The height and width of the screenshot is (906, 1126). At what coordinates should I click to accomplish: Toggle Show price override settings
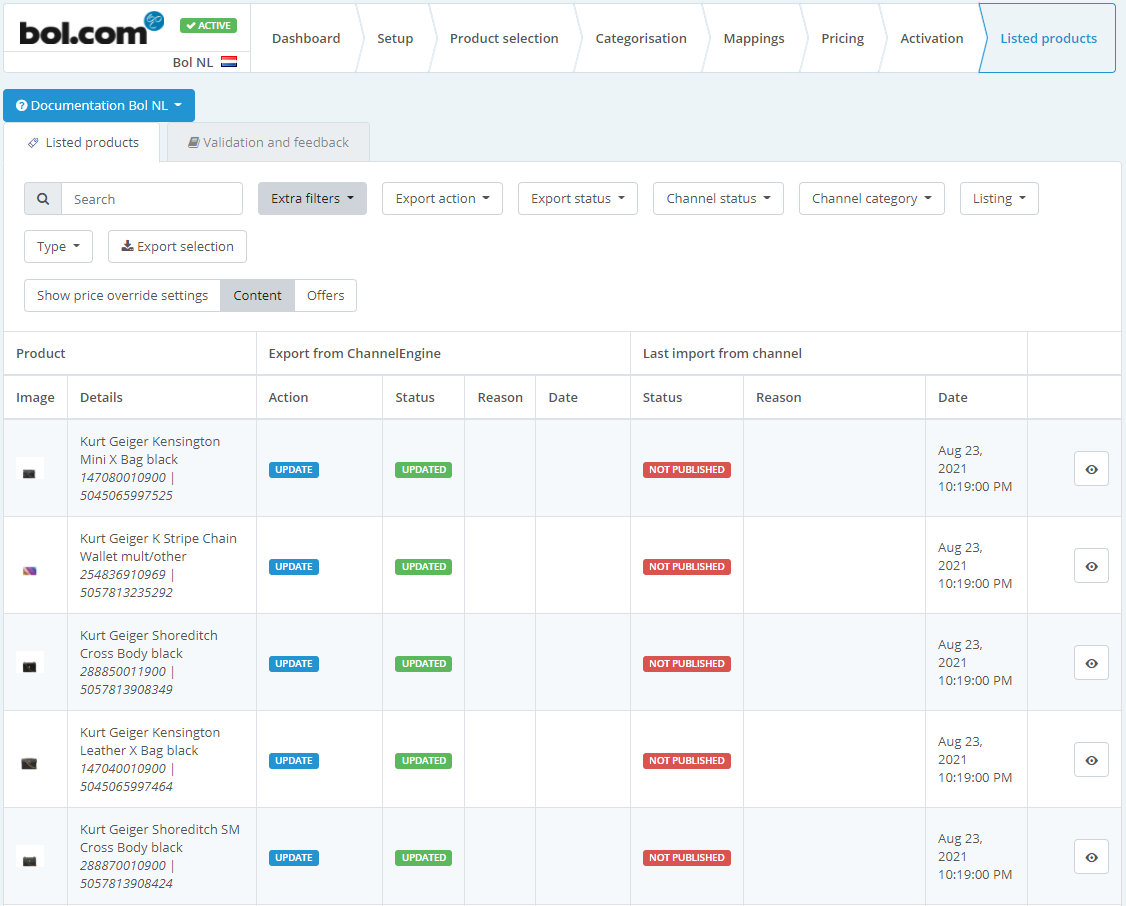[122, 296]
